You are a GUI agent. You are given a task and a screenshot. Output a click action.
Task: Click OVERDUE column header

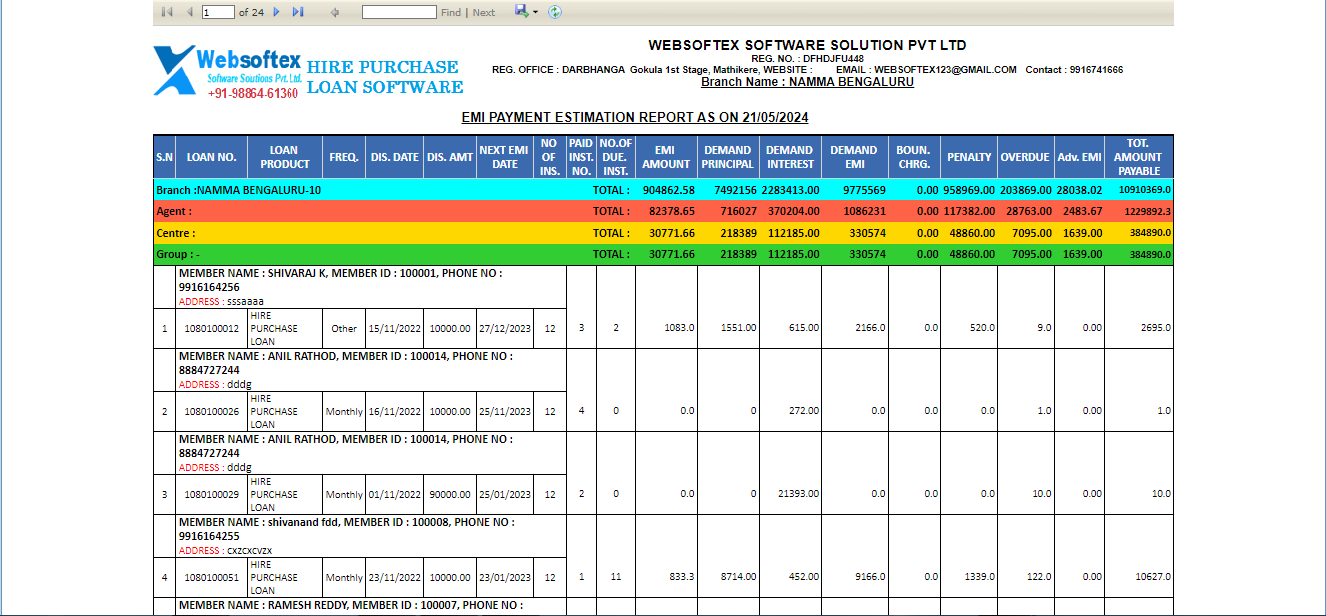point(1025,157)
